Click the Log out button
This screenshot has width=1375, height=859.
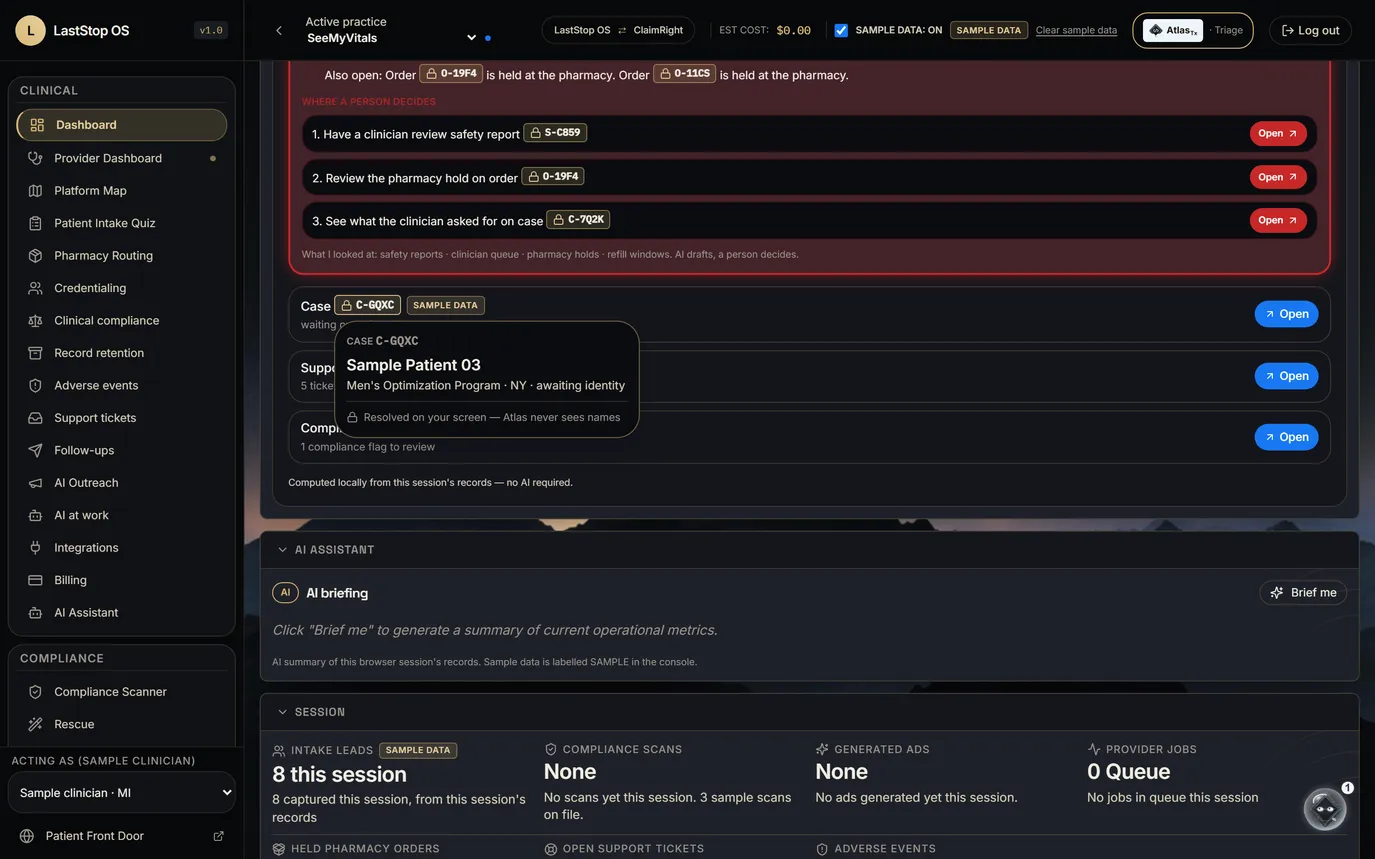pyautogui.click(x=1310, y=30)
